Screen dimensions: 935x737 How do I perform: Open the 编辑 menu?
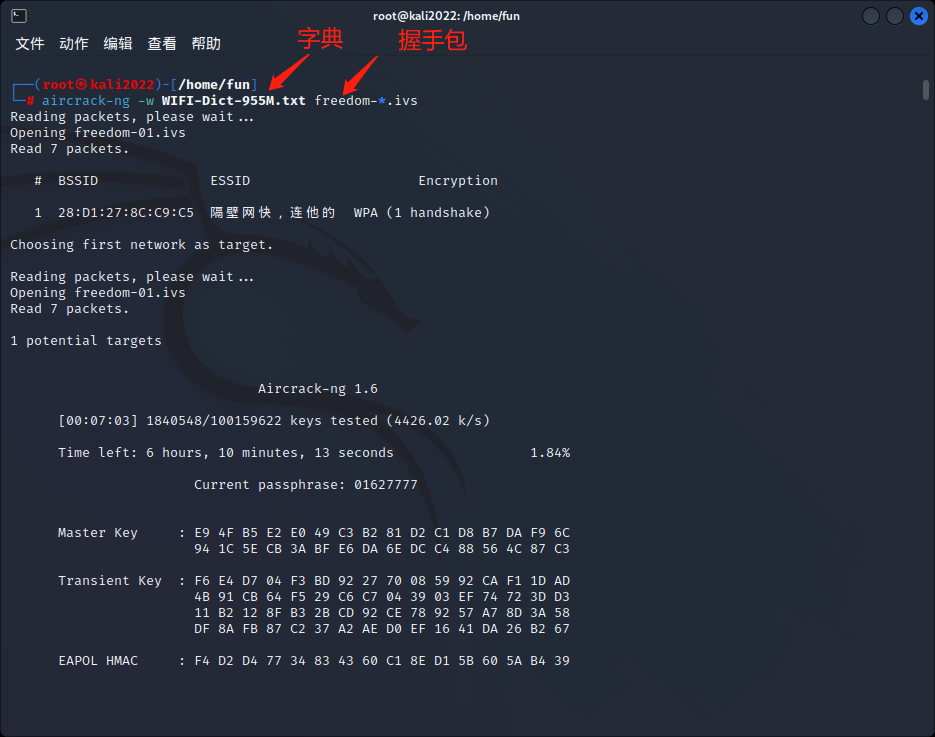[x=118, y=44]
